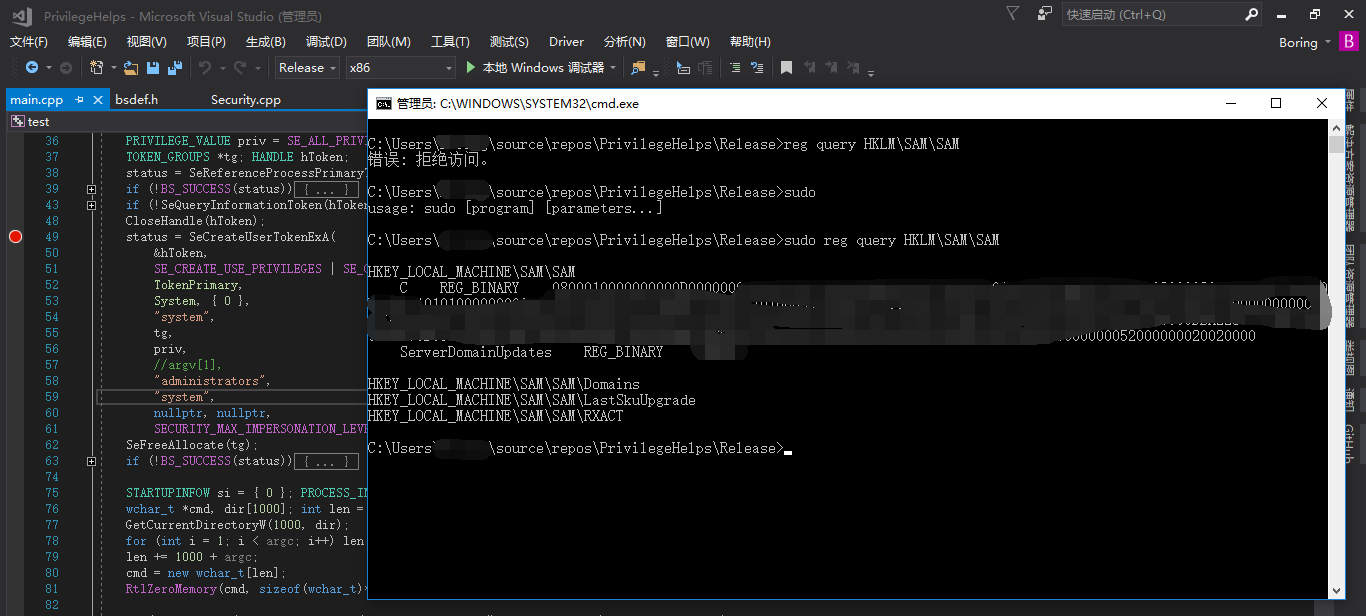Click the navigate forward arrow icon
Image resolution: width=1366 pixels, height=616 pixels.
pos(65,68)
